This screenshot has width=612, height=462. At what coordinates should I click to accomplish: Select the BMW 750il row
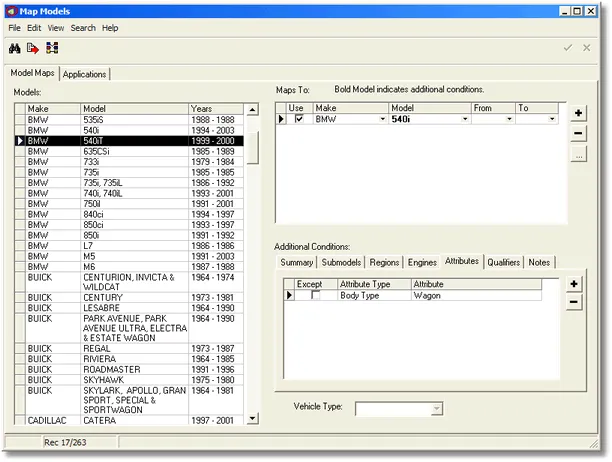(129, 204)
